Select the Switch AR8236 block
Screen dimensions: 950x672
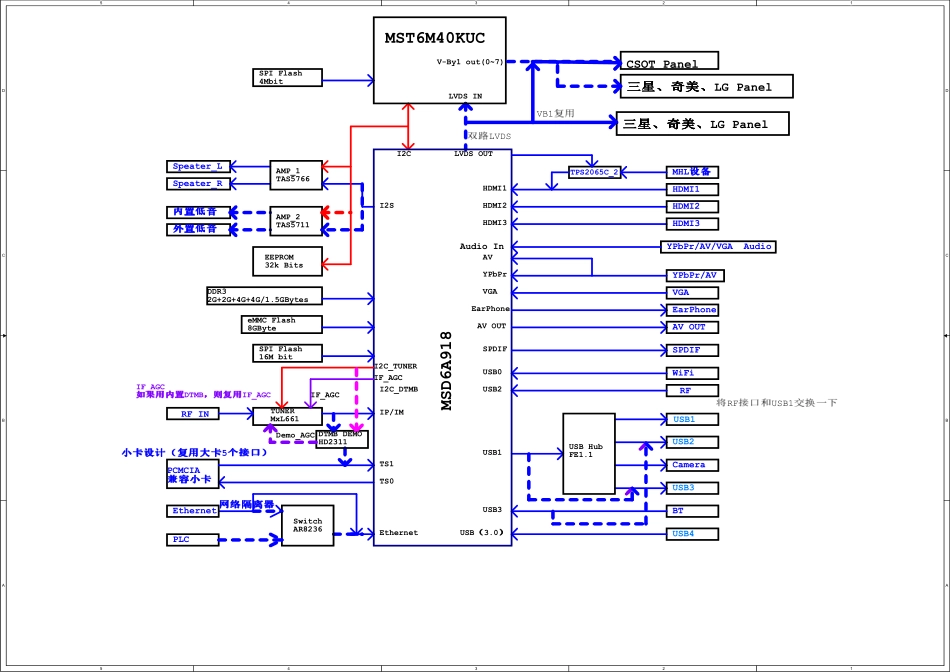pyautogui.click(x=307, y=526)
